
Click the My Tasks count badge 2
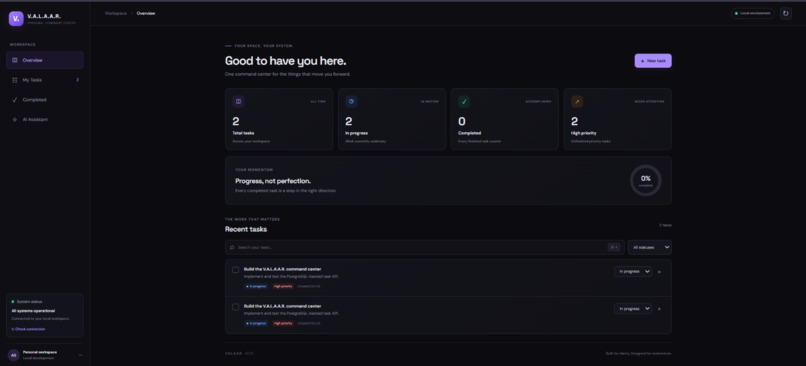click(x=78, y=80)
